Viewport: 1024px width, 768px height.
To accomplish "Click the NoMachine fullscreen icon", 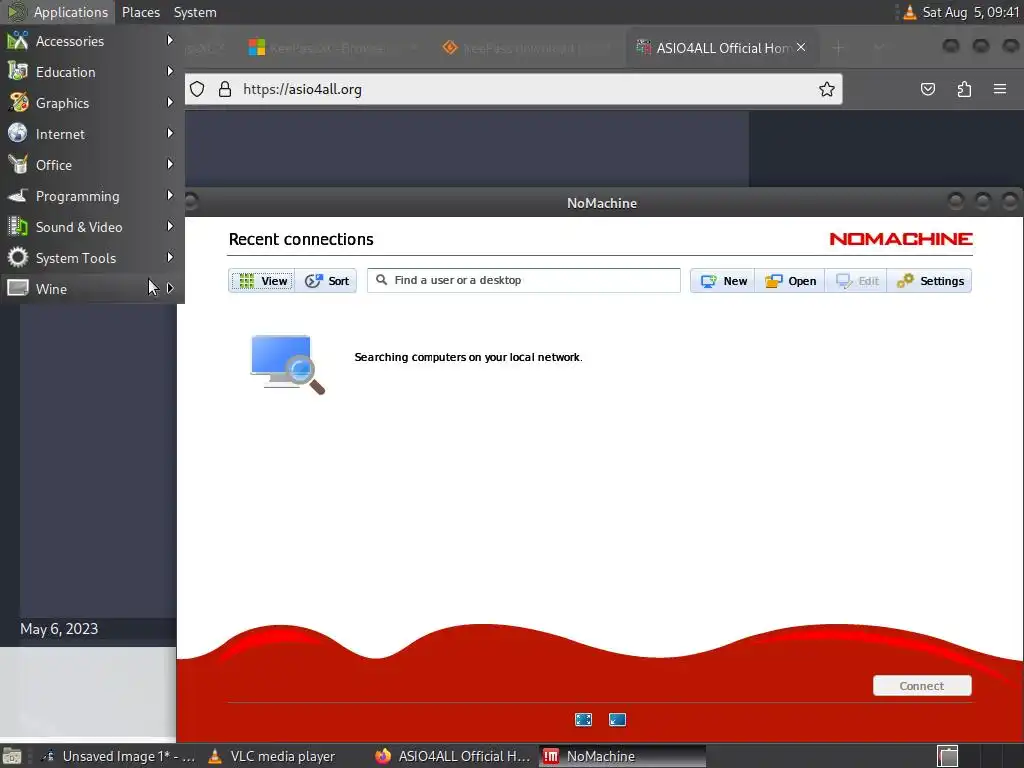I will click(x=583, y=720).
